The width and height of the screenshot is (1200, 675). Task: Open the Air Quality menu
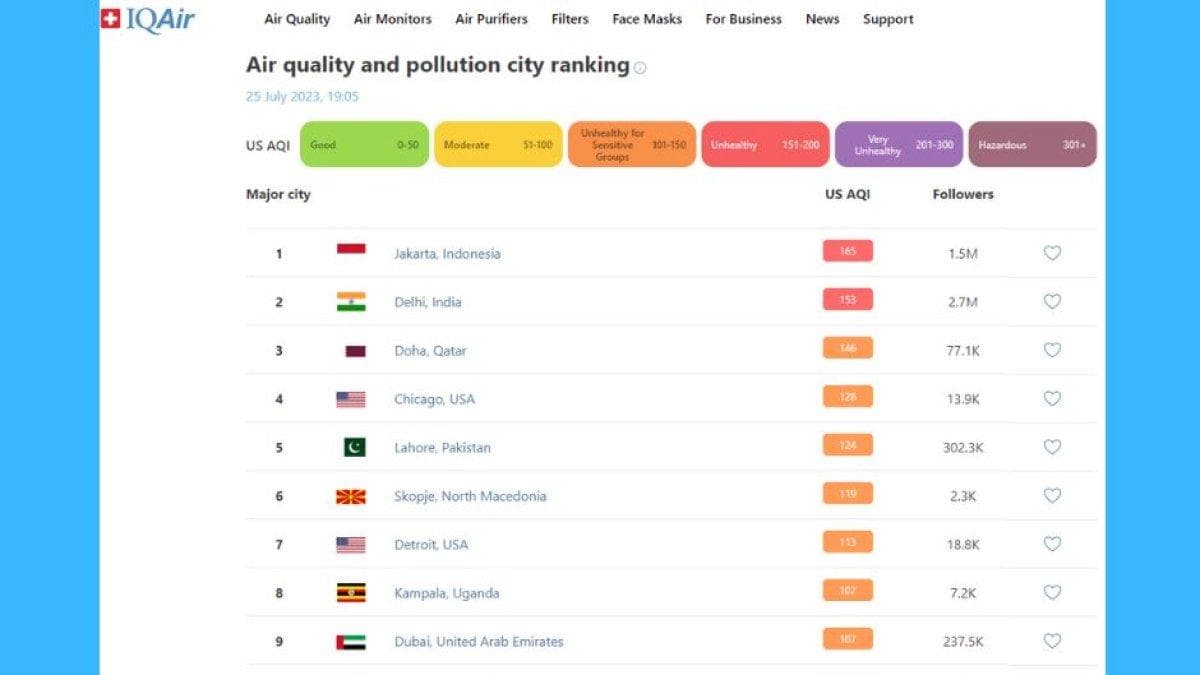pyautogui.click(x=297, y=19)
